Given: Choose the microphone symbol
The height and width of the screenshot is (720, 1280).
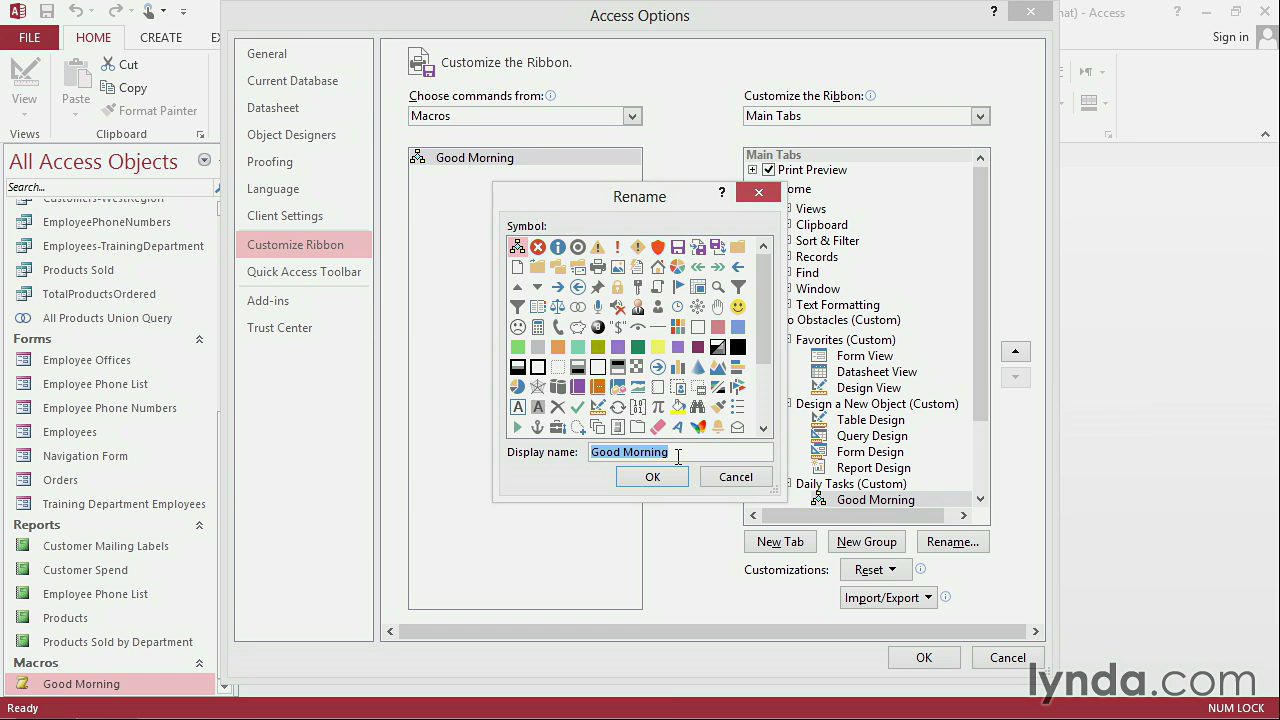Looking at the screenshot, I should click(x=598, y=307).
